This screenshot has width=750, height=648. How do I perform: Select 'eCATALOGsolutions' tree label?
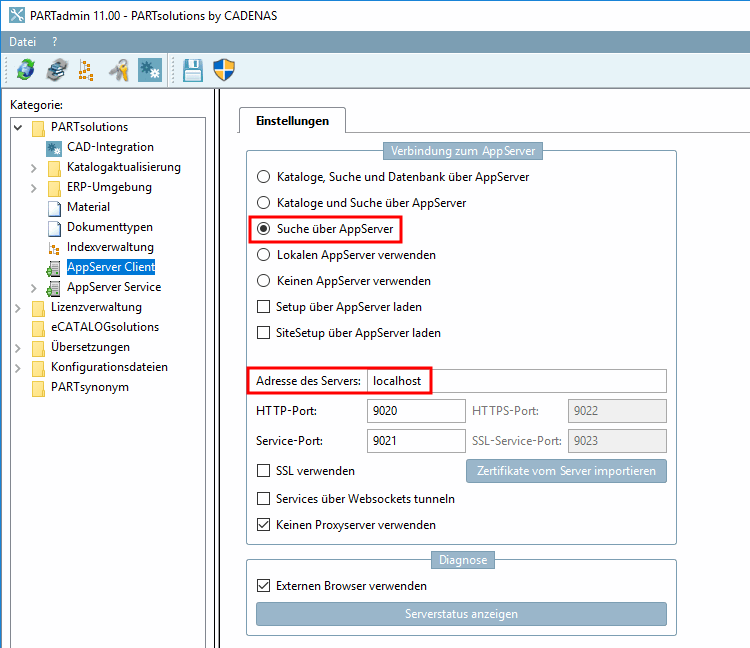click(x=105, y=327)
